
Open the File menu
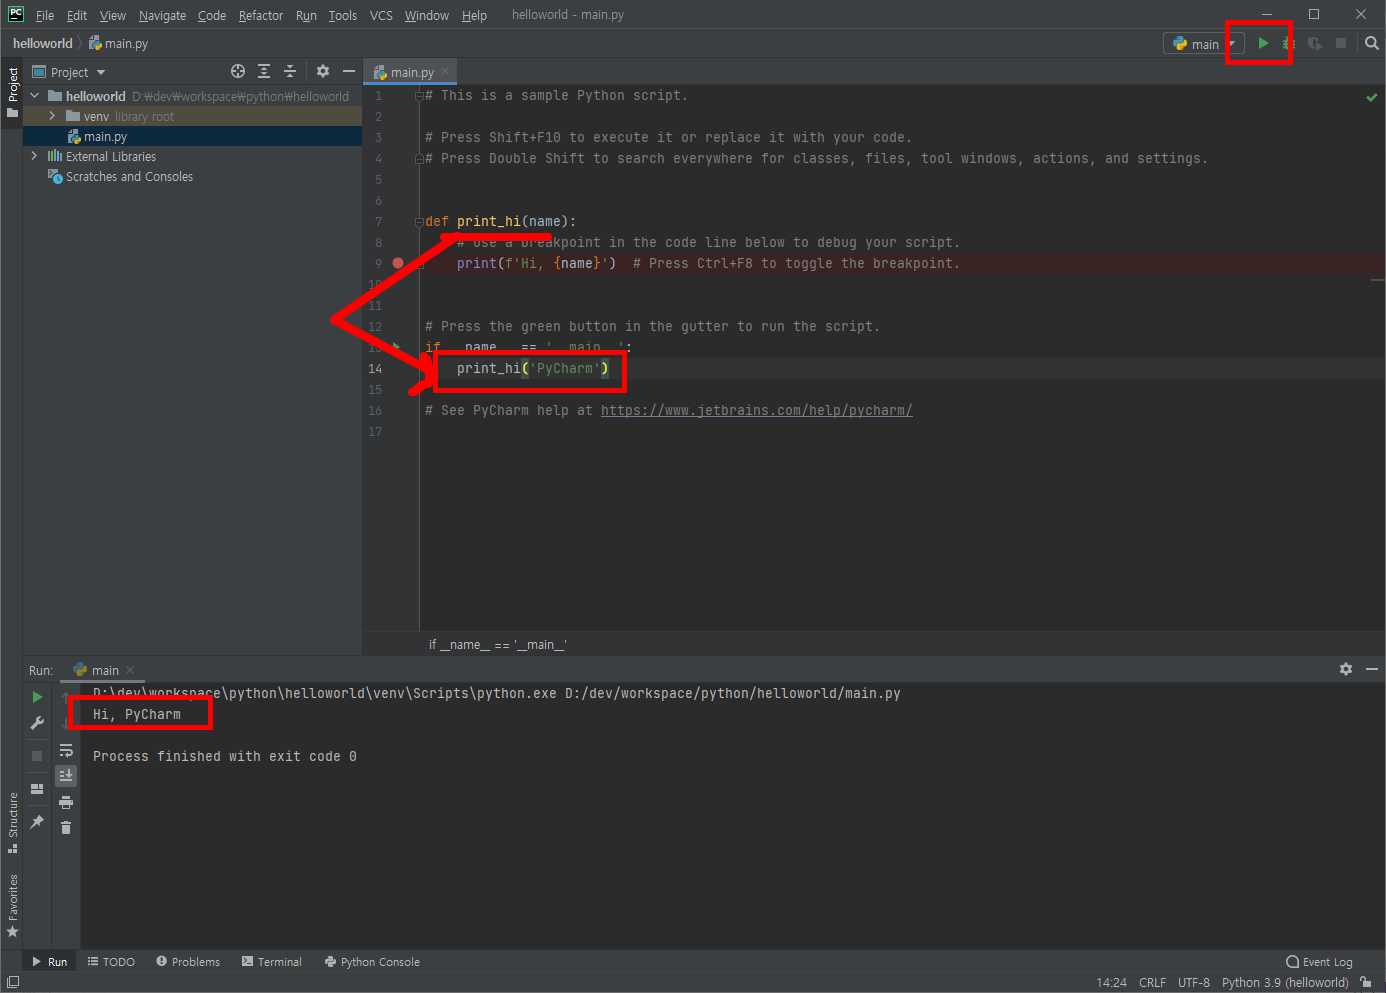[45, 15]
